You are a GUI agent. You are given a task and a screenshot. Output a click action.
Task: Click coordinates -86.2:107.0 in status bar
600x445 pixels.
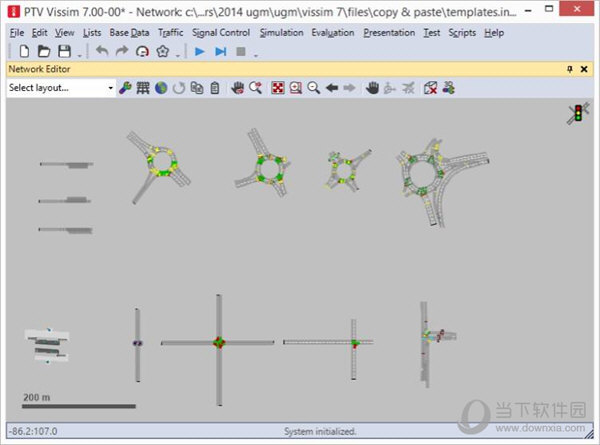[x=33, y=432]
